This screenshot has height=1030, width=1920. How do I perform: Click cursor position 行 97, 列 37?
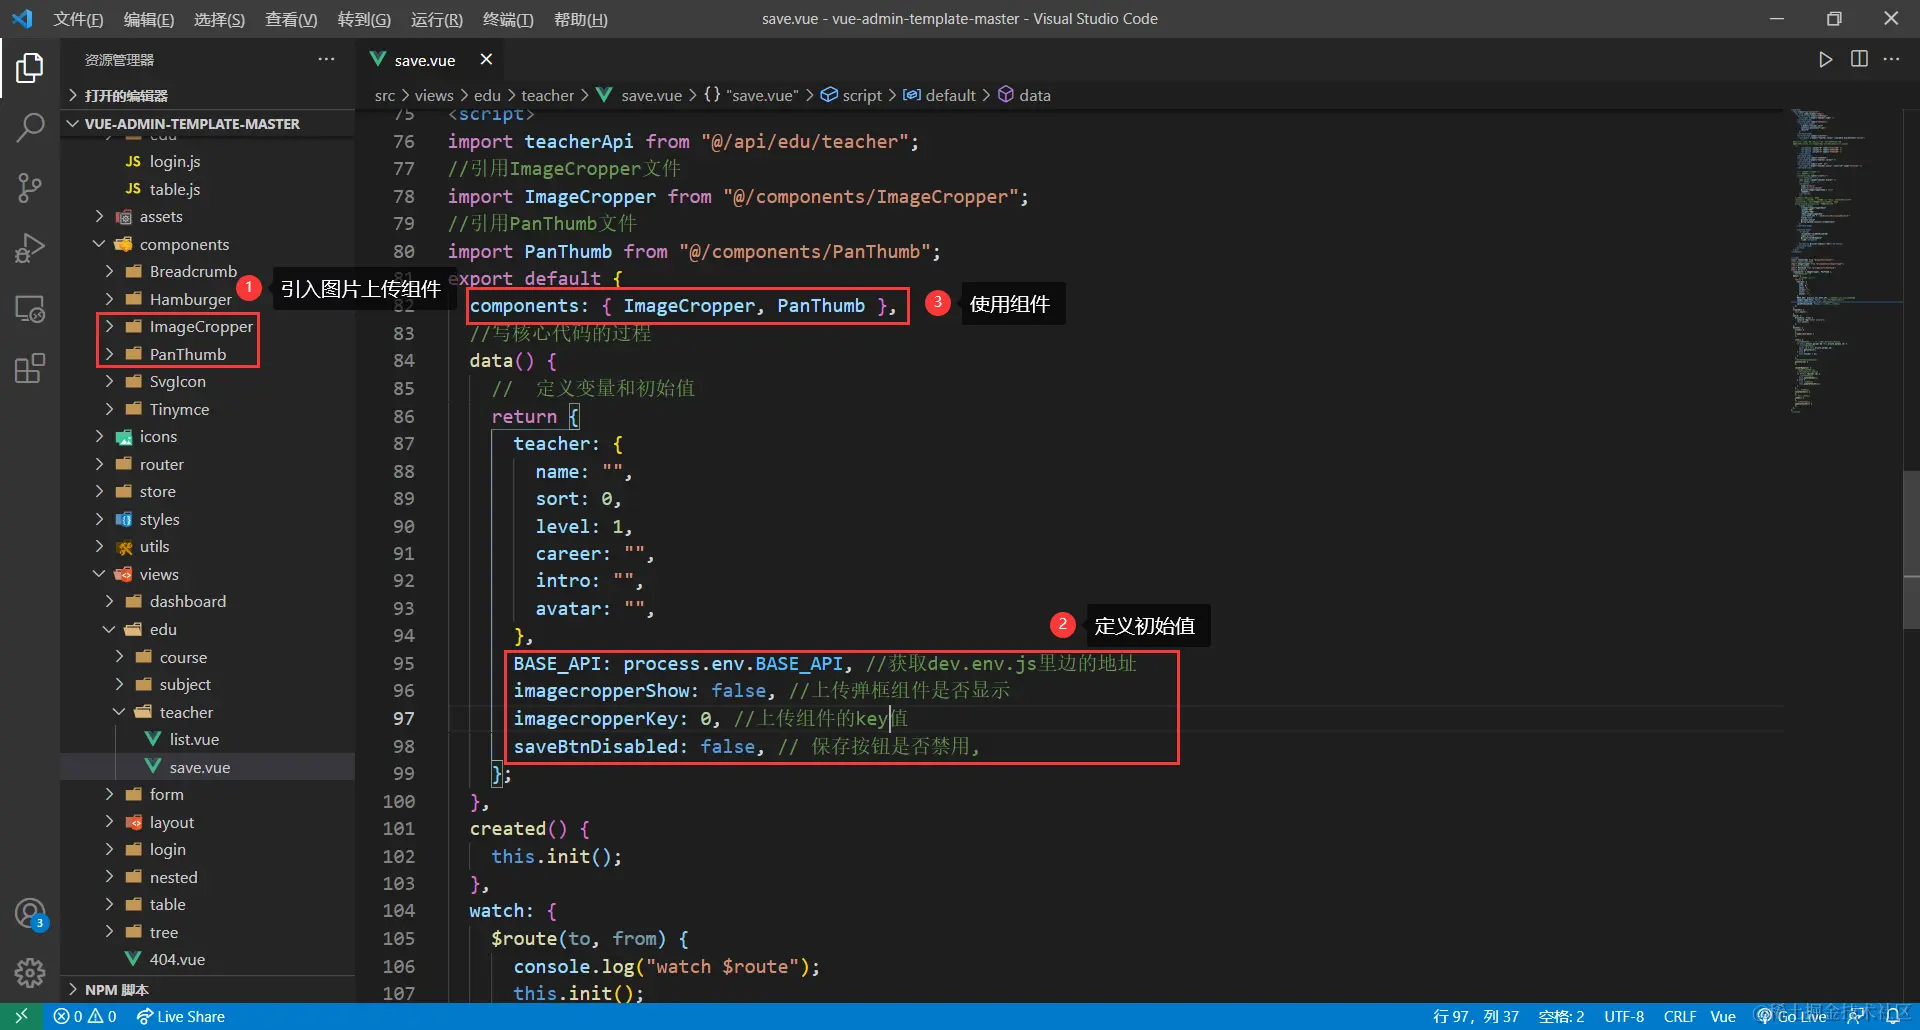(x=1475, y=1016)
